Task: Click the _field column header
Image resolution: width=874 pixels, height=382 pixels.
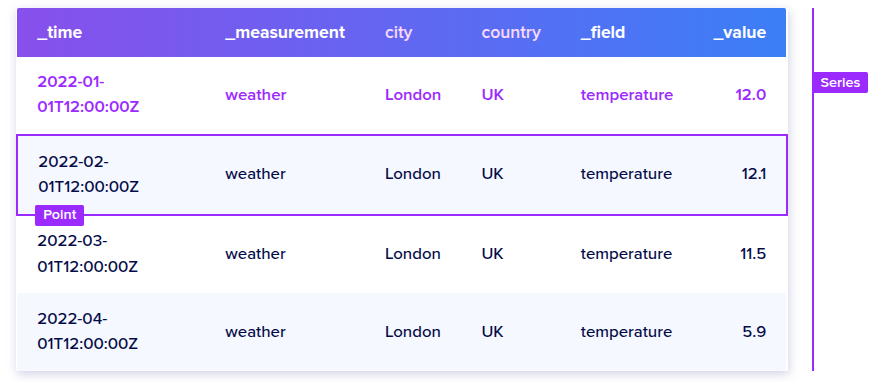Action: tap(603, 32)
